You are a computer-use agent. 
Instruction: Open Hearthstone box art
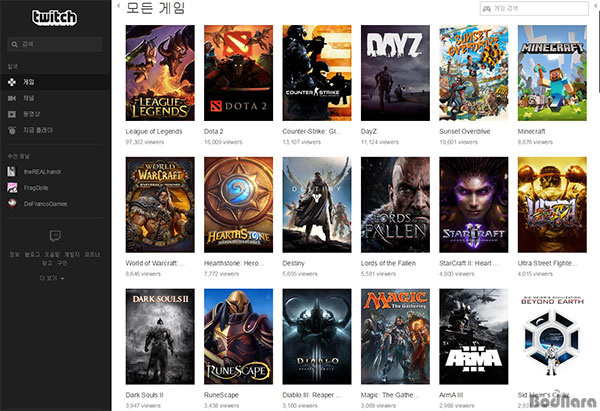click(x=238, y=204)
